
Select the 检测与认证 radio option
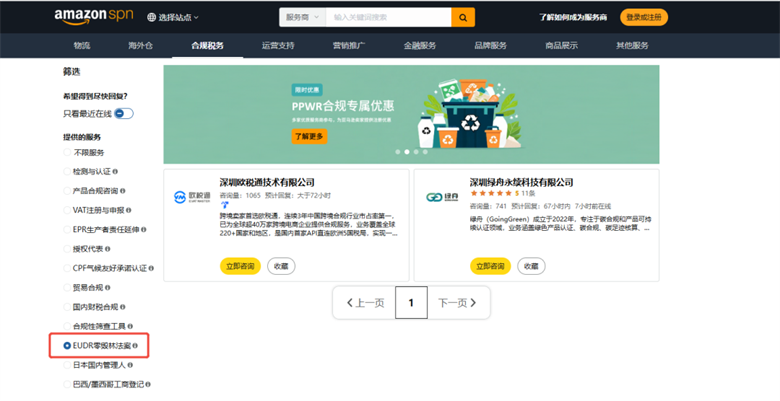67,172
